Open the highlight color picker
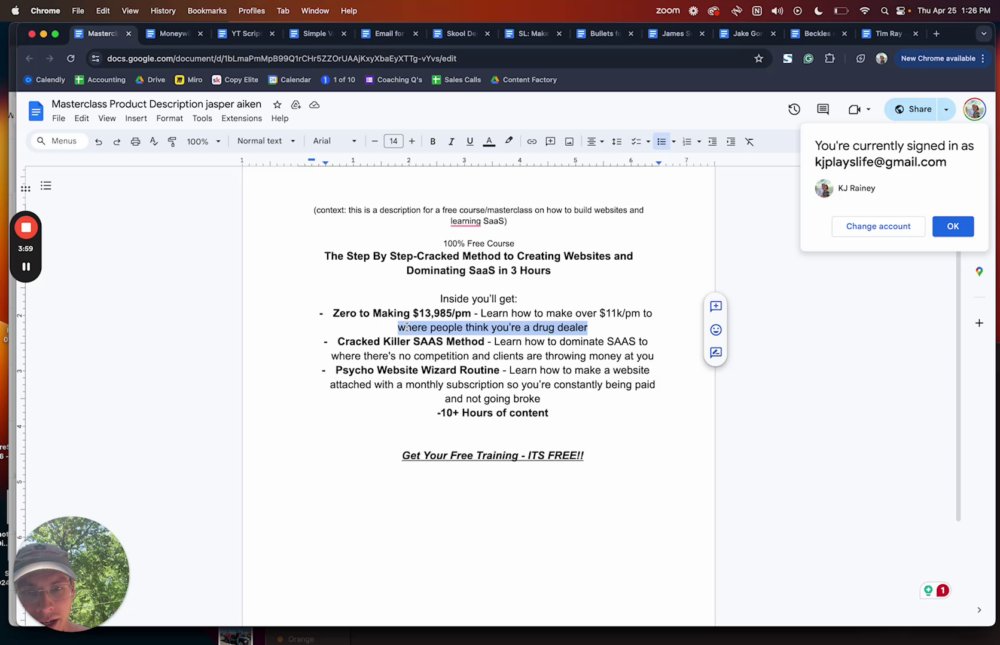 (508, 142)
